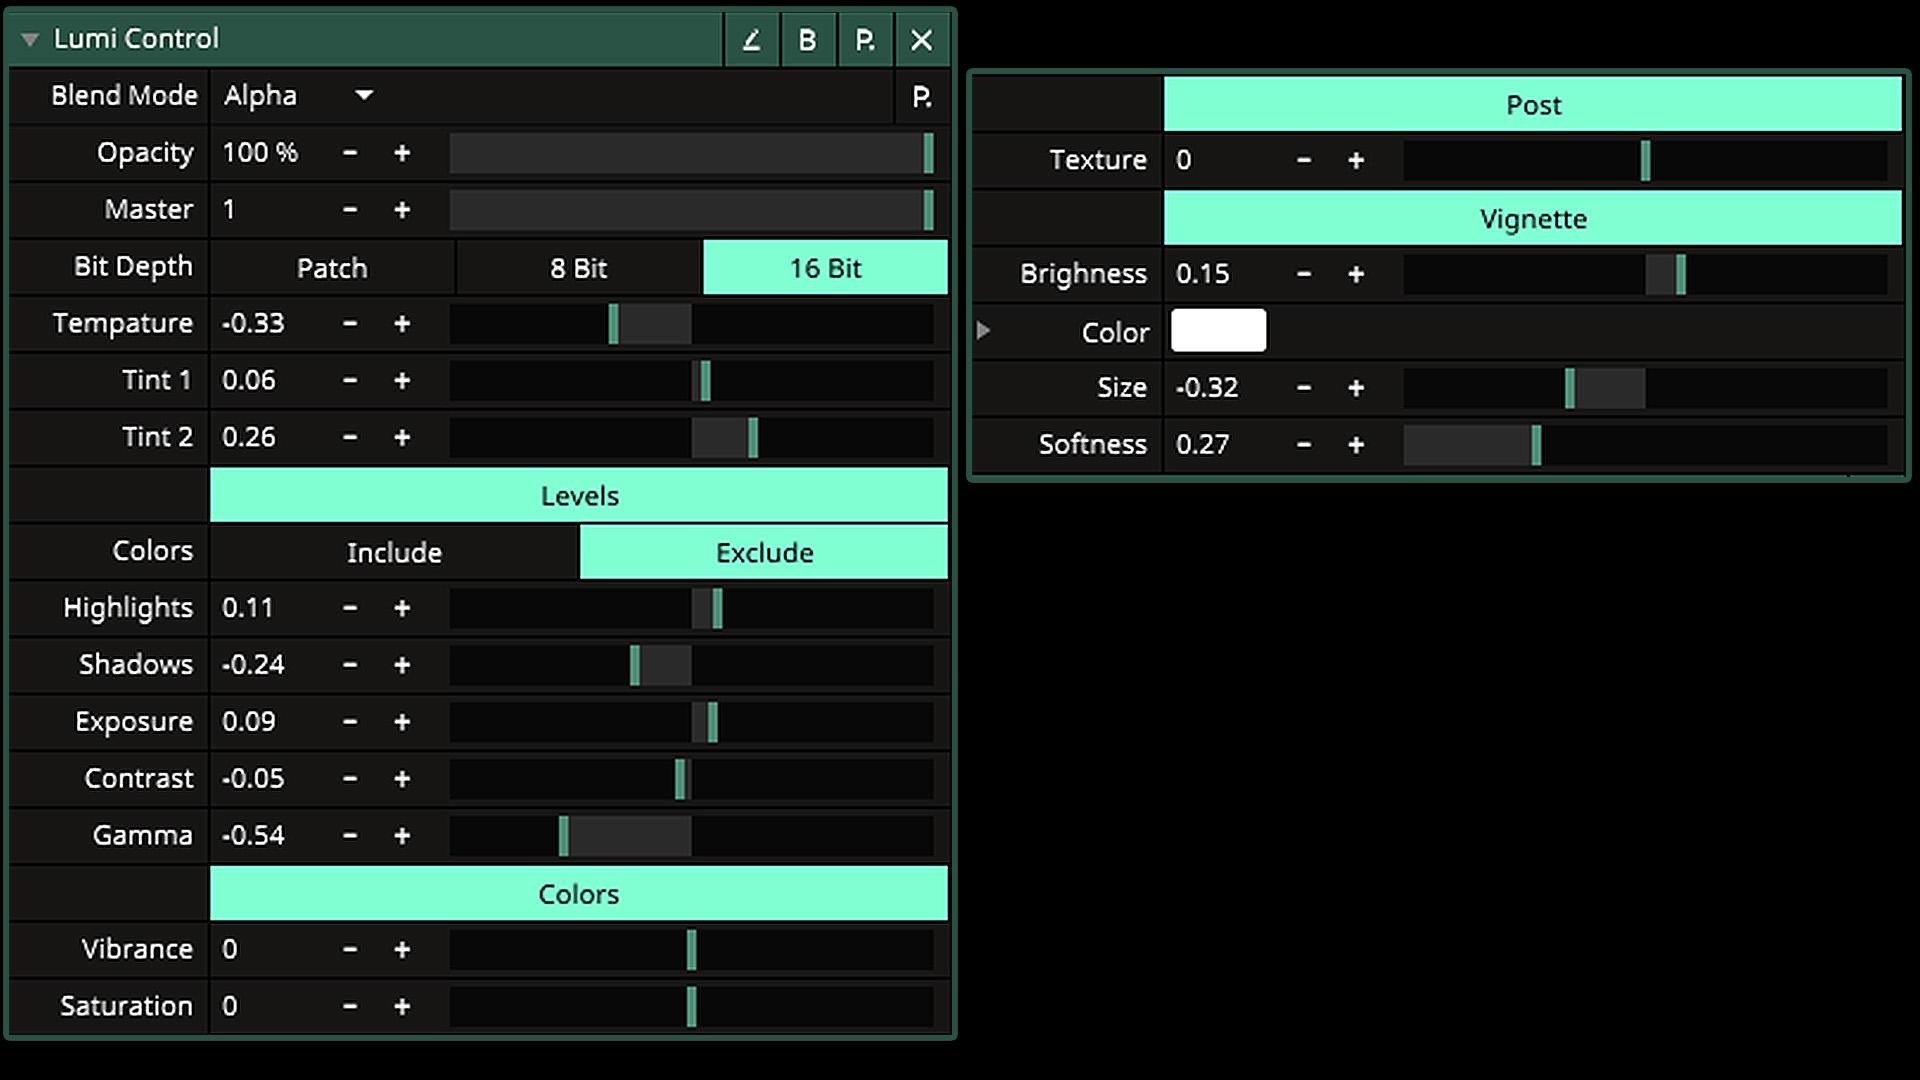Click the Vignette section header
Screen dimensions: 1920x1080
pyautogui.click(x=1532, y=219)
